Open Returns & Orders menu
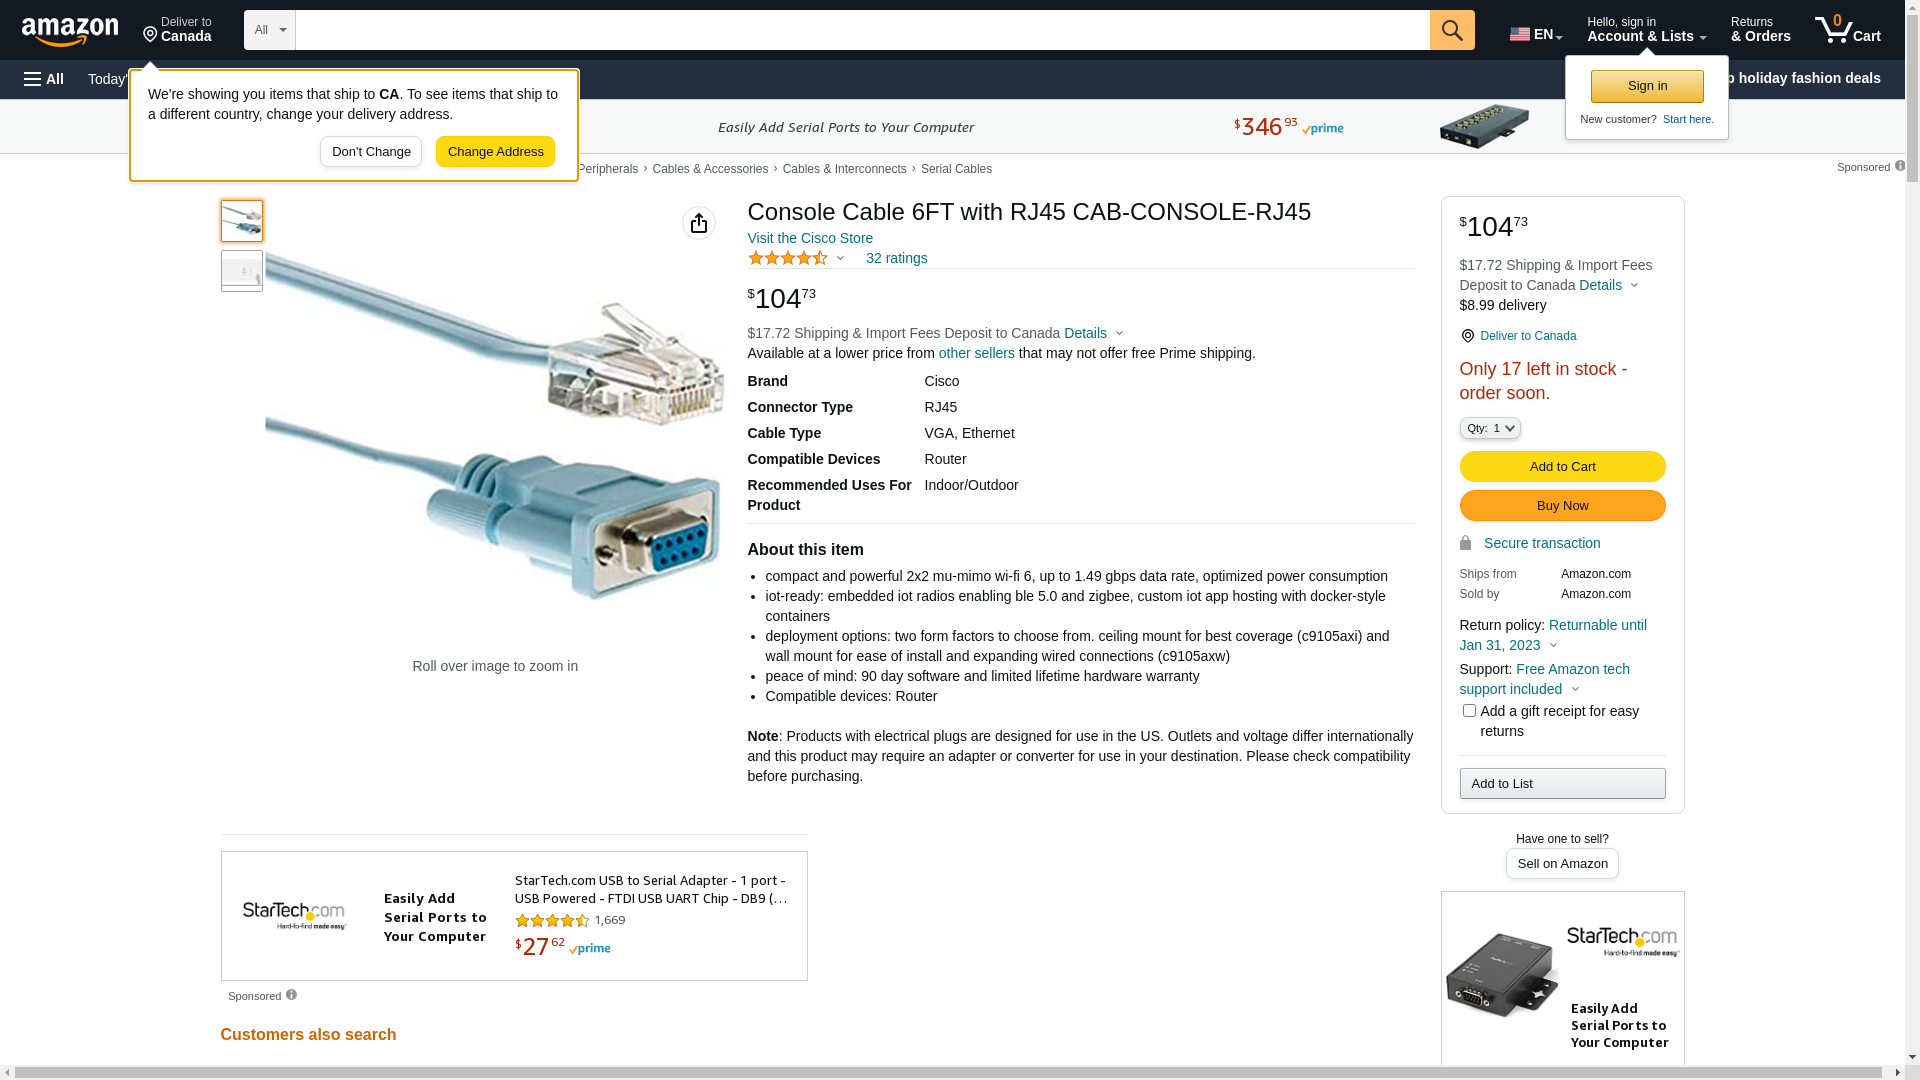This screenshot has height=1080, width=1920. 1760,30
